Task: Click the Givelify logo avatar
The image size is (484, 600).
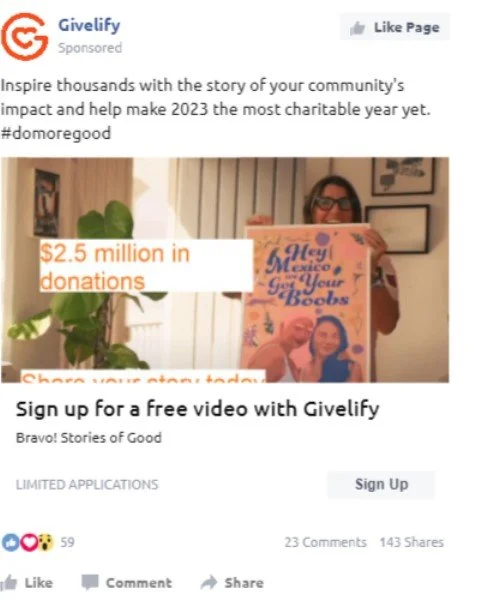Action: click(x=24, y=37)
